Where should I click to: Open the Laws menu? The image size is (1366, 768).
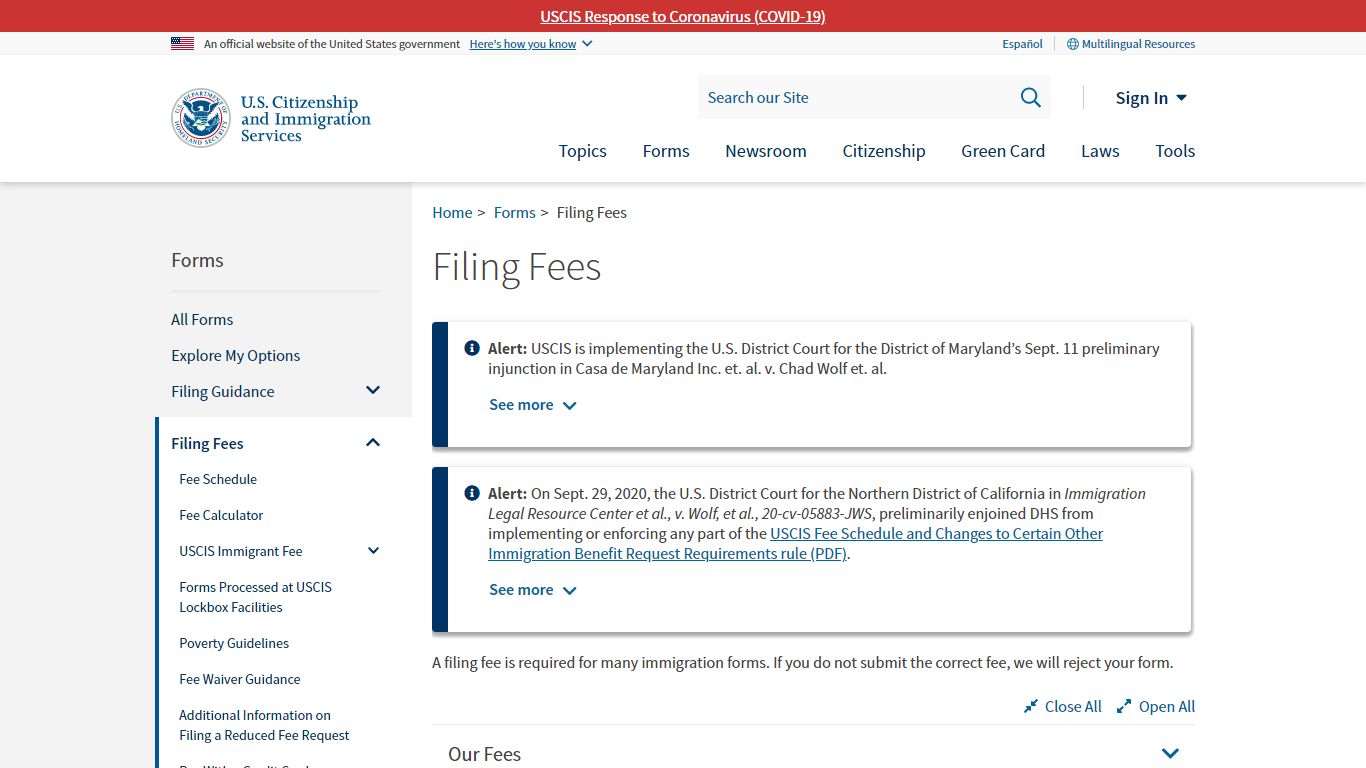(x=1100, y=151)
